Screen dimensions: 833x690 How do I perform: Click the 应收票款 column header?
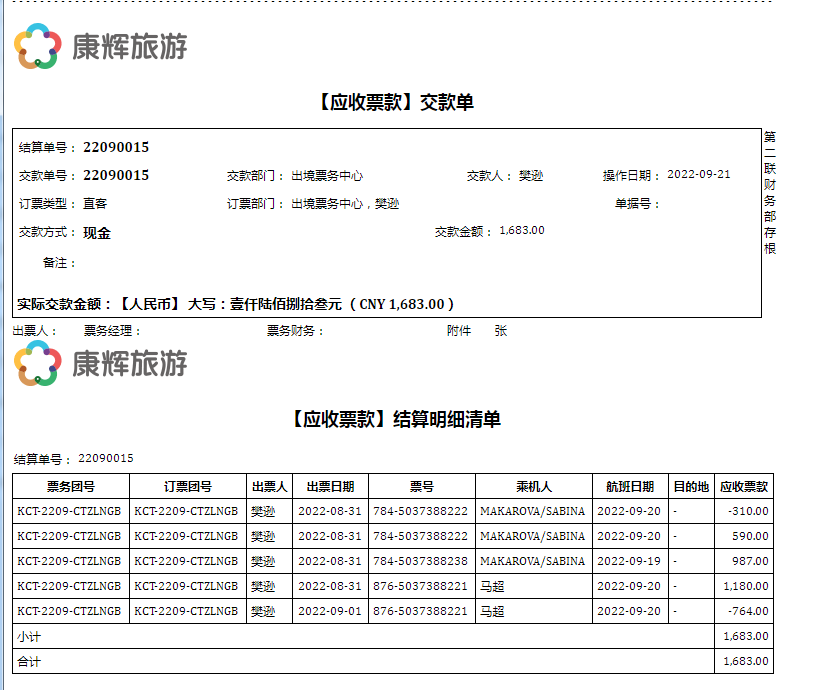click(744, 487)
